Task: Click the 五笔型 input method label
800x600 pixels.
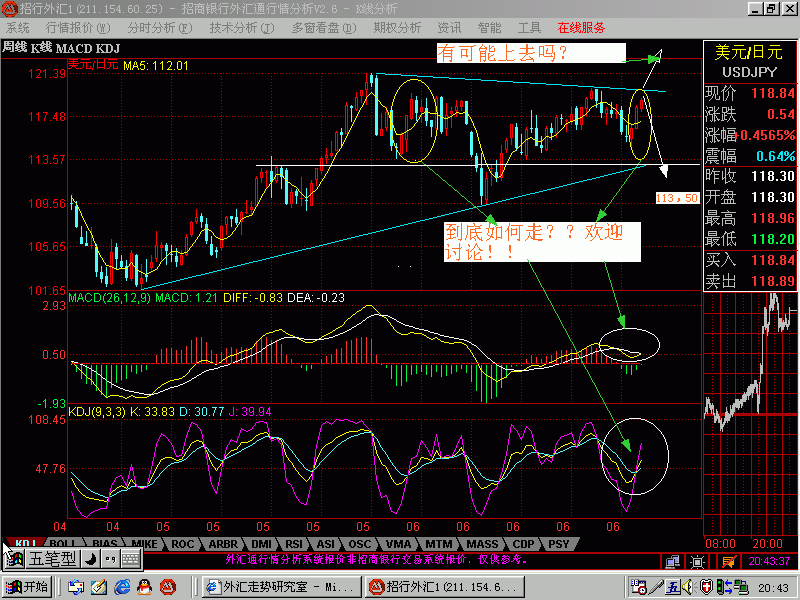Action: tap(52, 559)
